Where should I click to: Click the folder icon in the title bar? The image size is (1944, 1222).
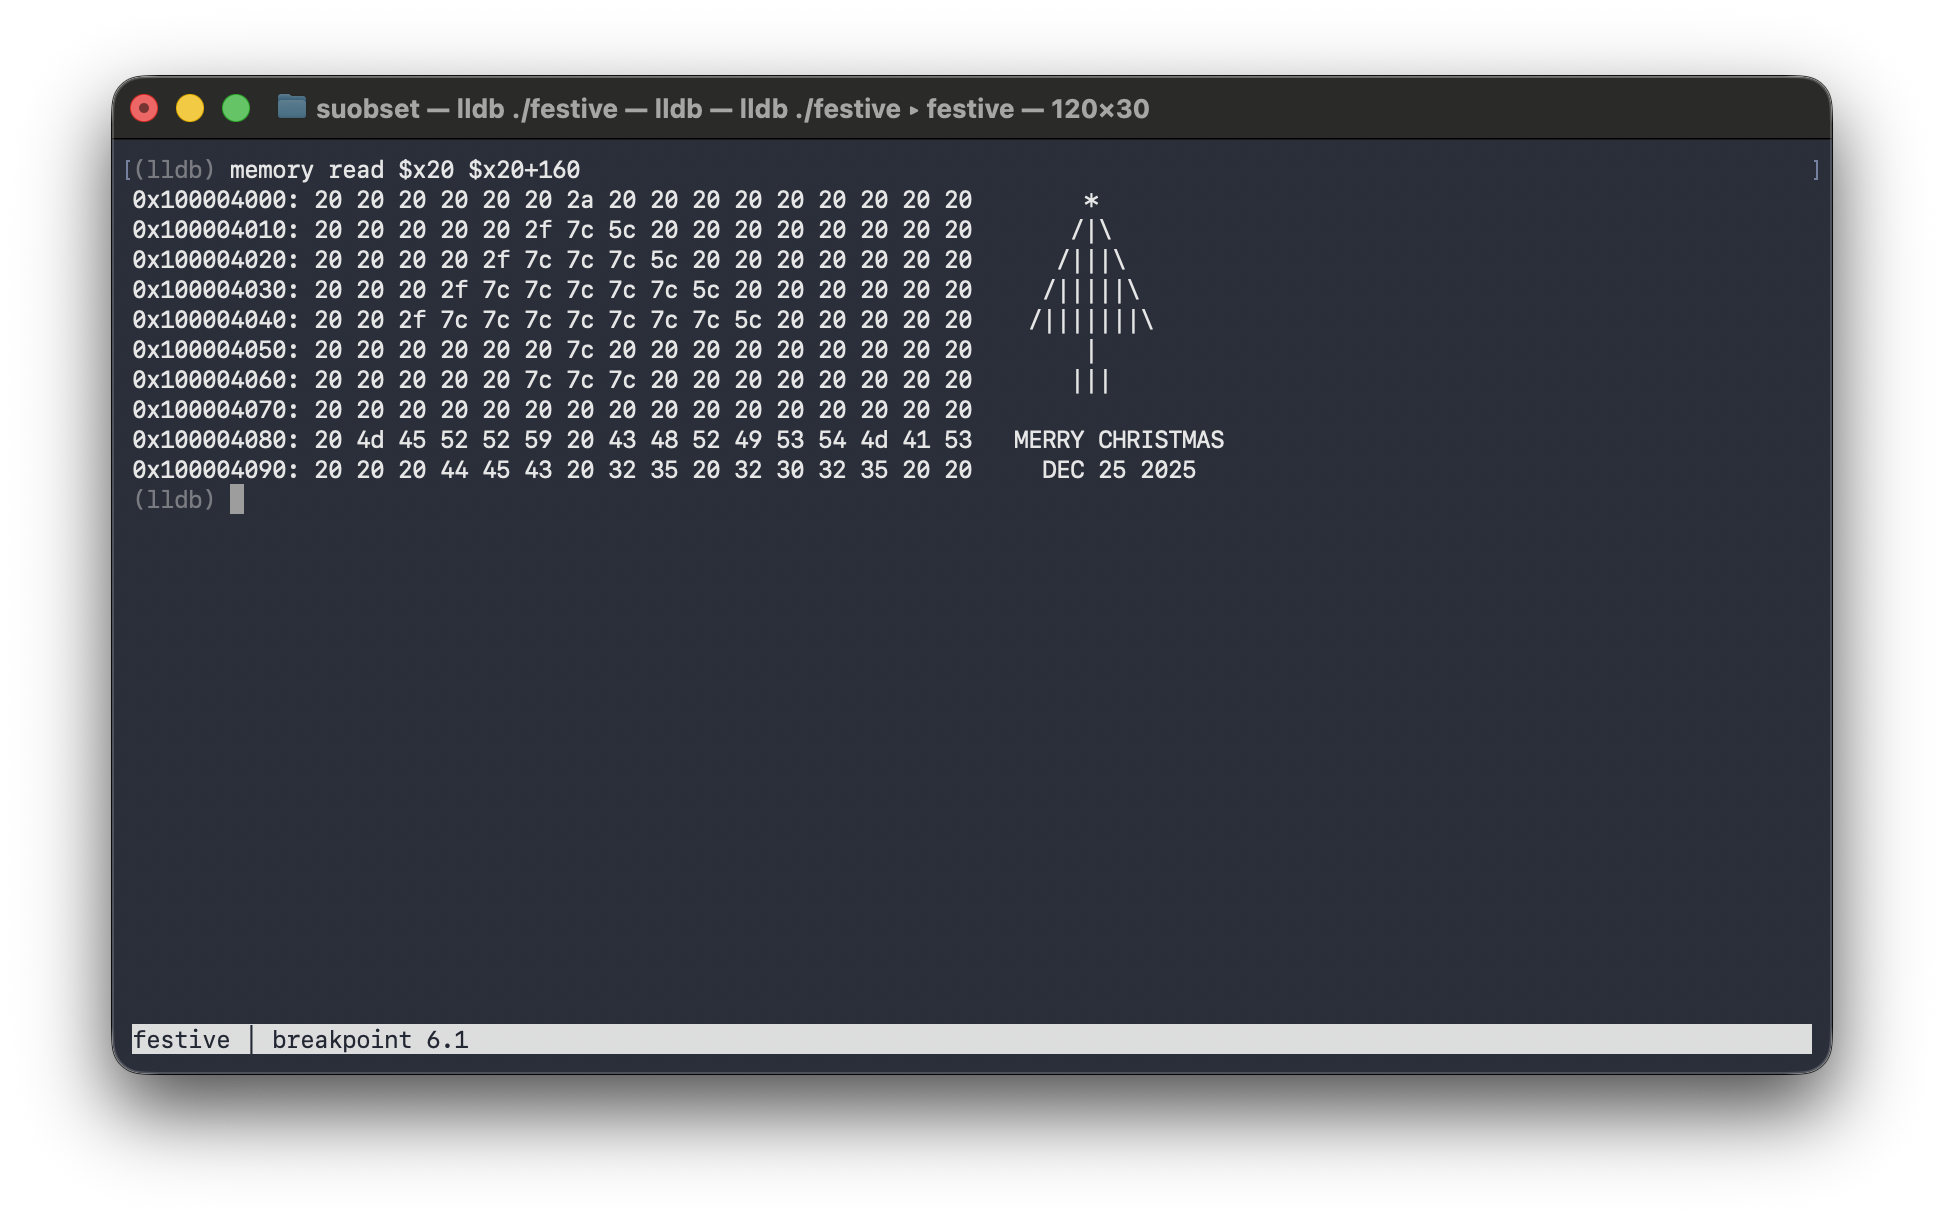tap(291, 109)
